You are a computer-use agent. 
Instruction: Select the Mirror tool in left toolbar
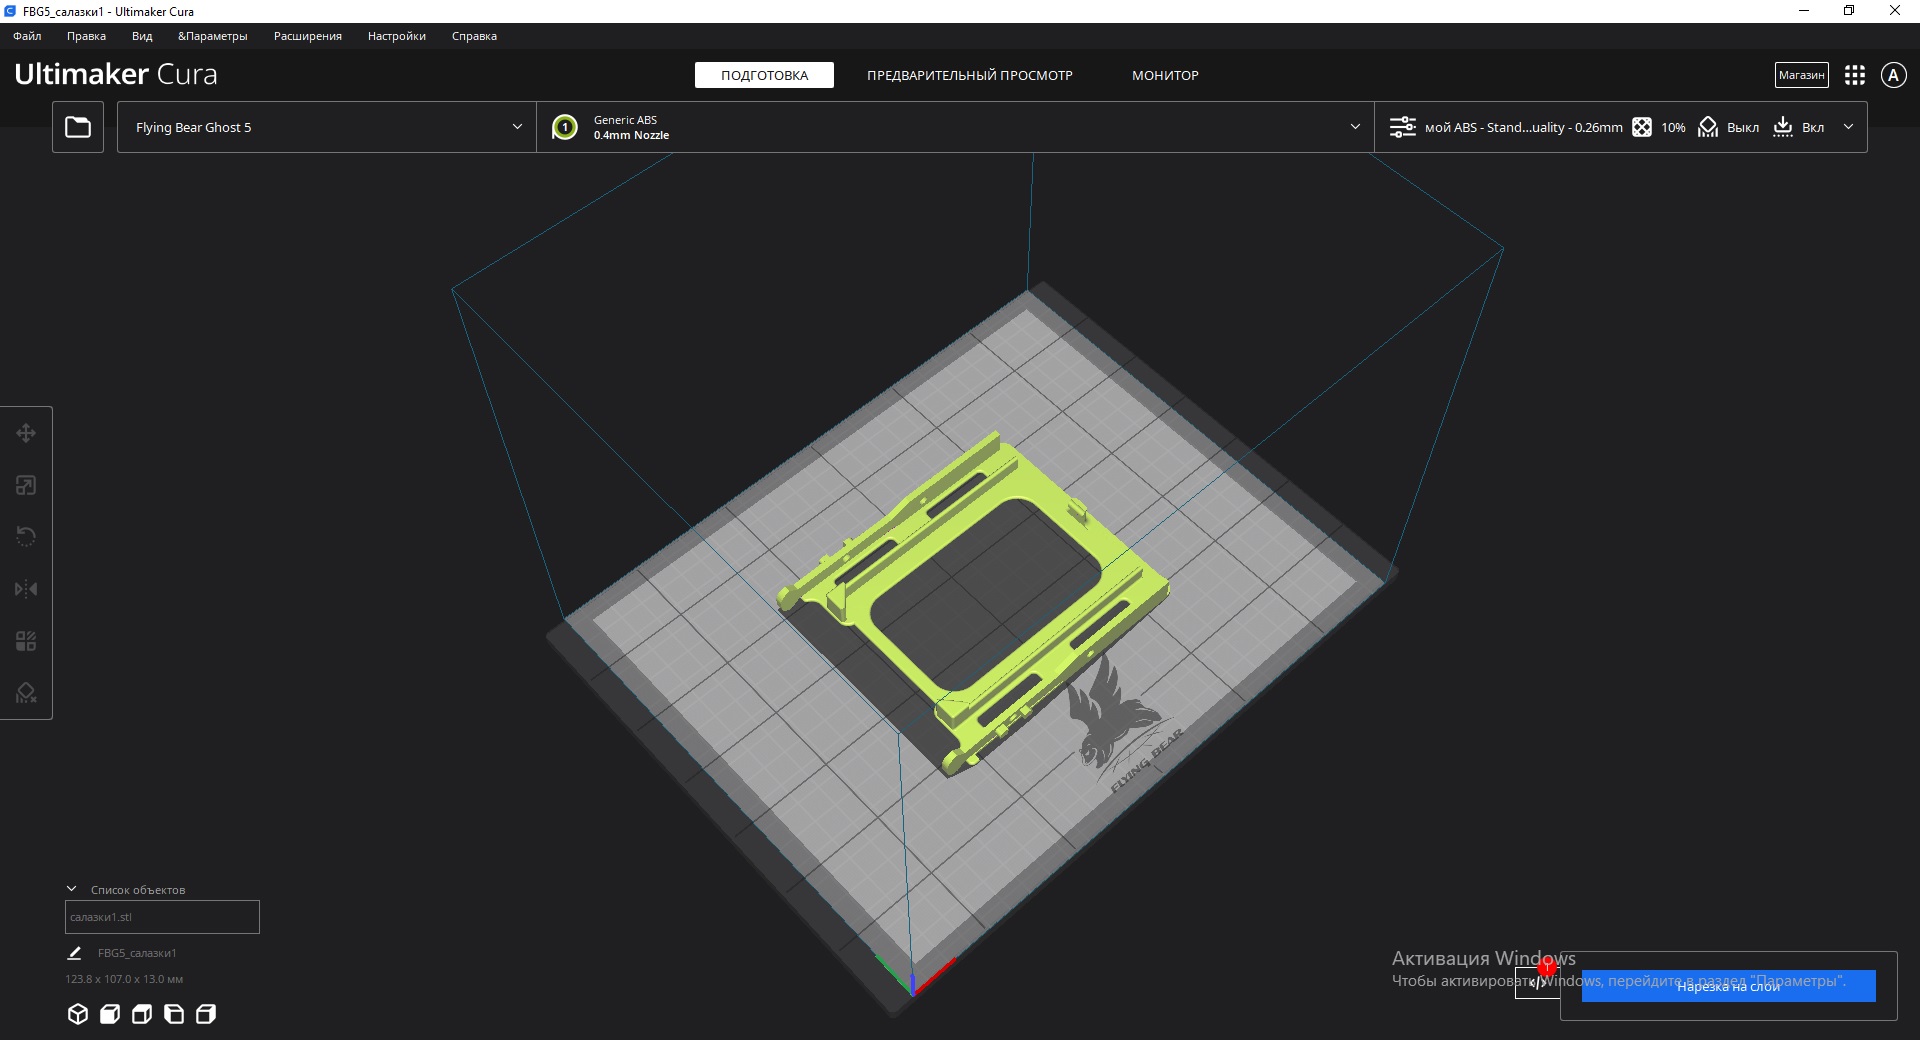(x=26, y=589)
